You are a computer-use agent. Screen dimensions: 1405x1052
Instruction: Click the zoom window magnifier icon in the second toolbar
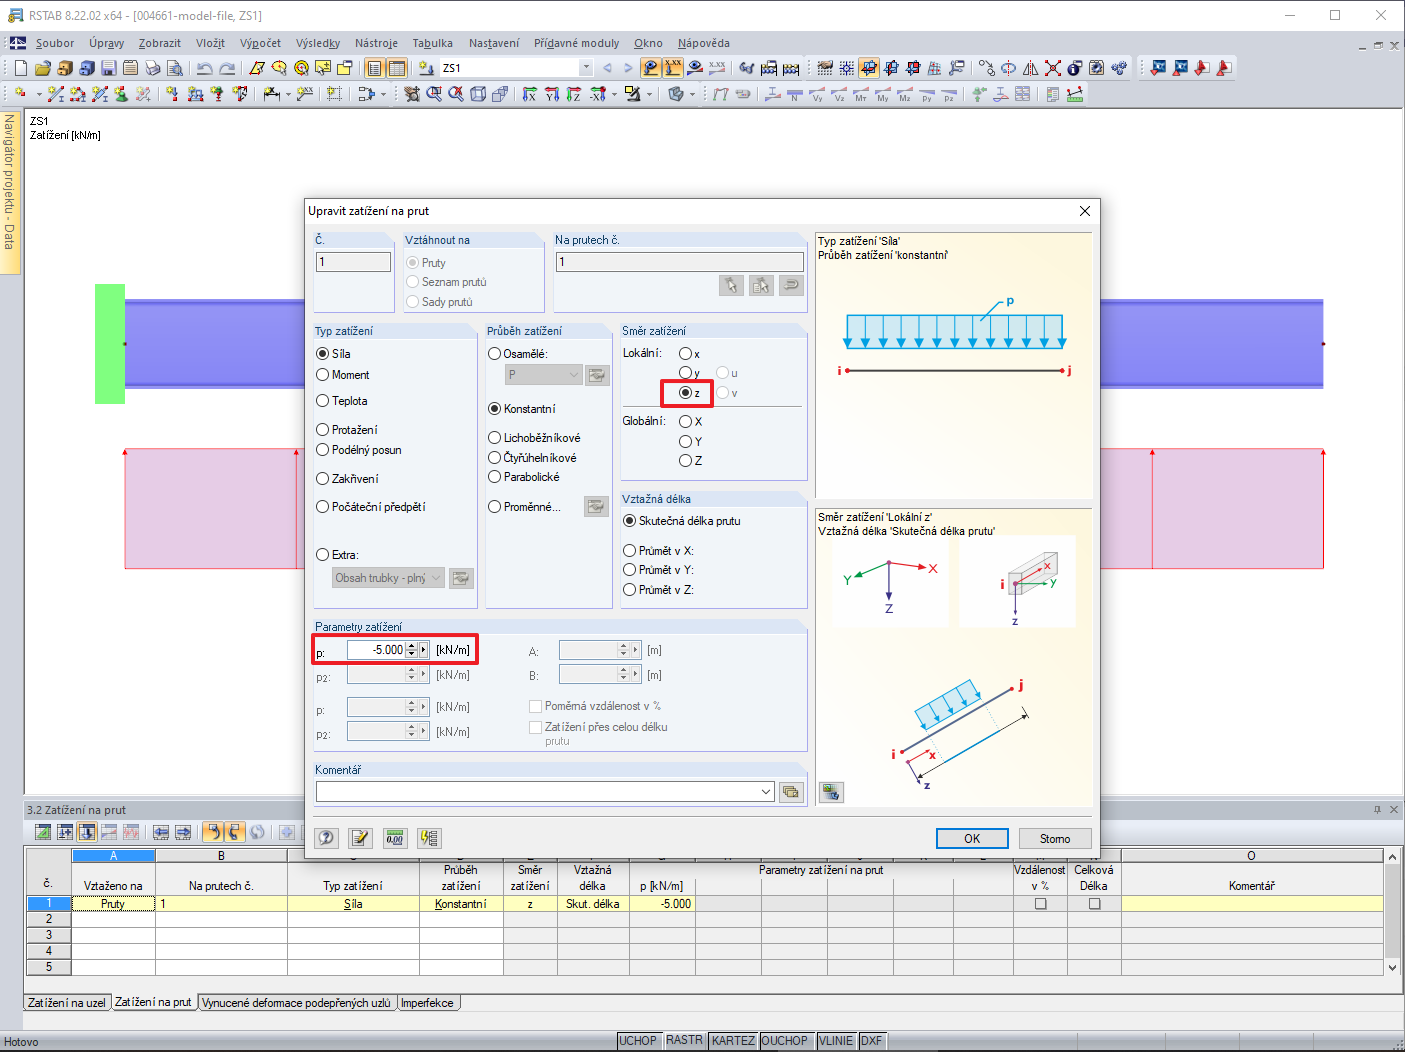point(434,94)
